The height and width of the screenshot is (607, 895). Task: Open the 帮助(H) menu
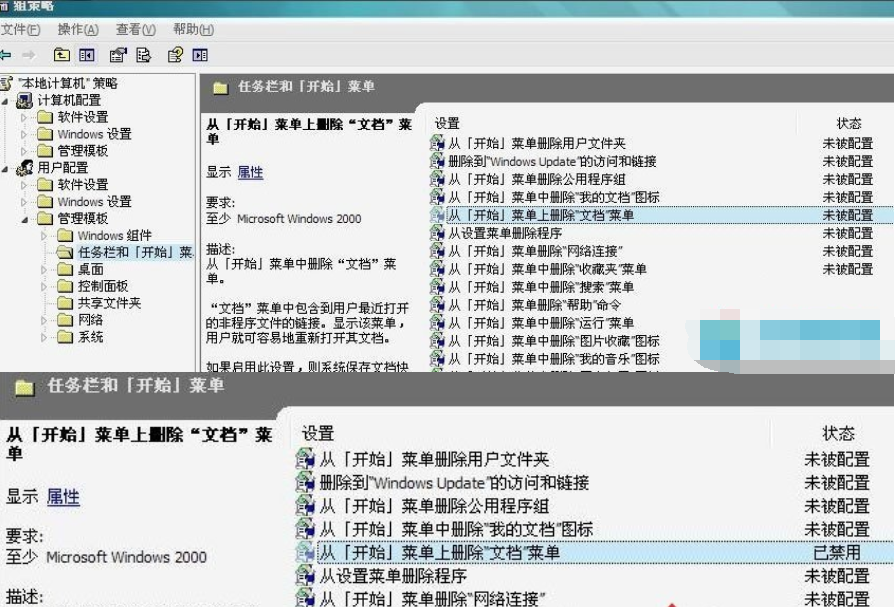(193, 30)
